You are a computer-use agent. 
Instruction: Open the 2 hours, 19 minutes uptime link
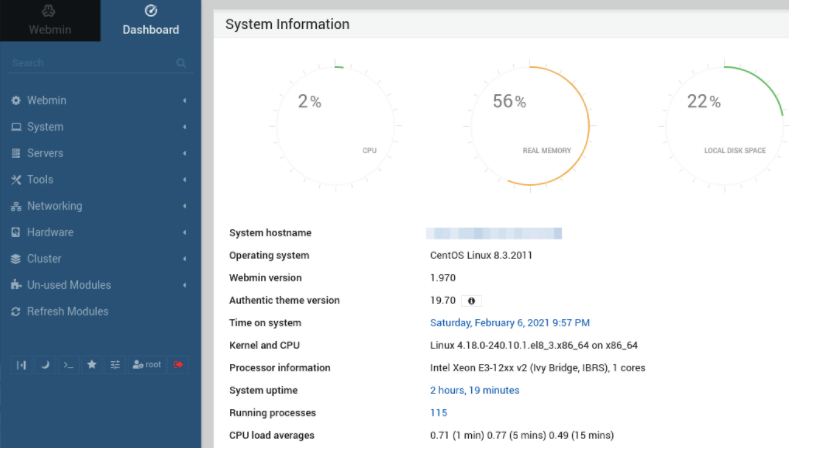pos(474,390)
